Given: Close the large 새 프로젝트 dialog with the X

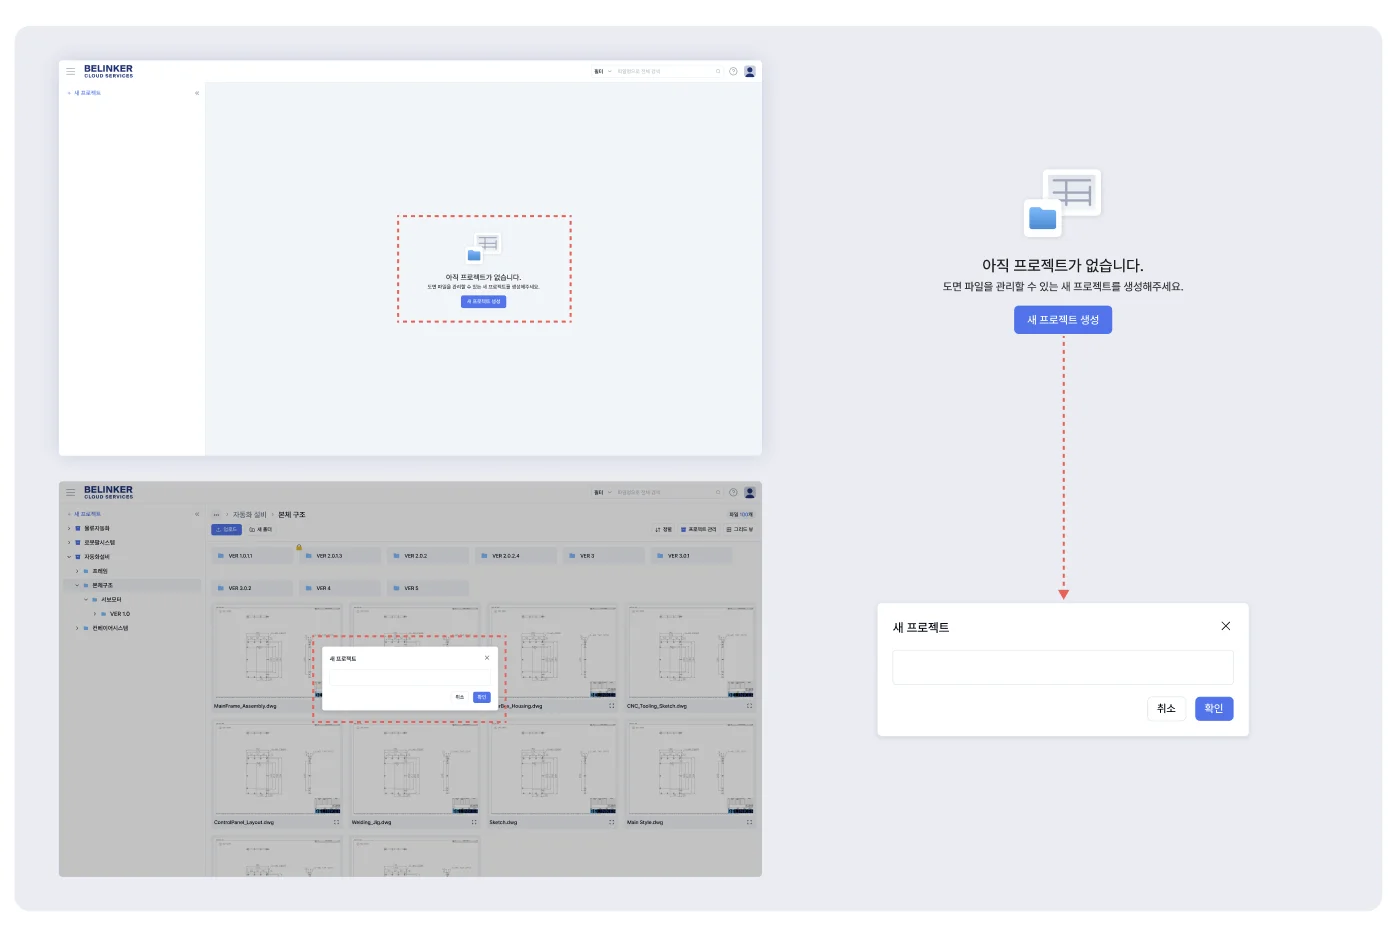Looking at the screenshot, I should [x=1225, y=626].
